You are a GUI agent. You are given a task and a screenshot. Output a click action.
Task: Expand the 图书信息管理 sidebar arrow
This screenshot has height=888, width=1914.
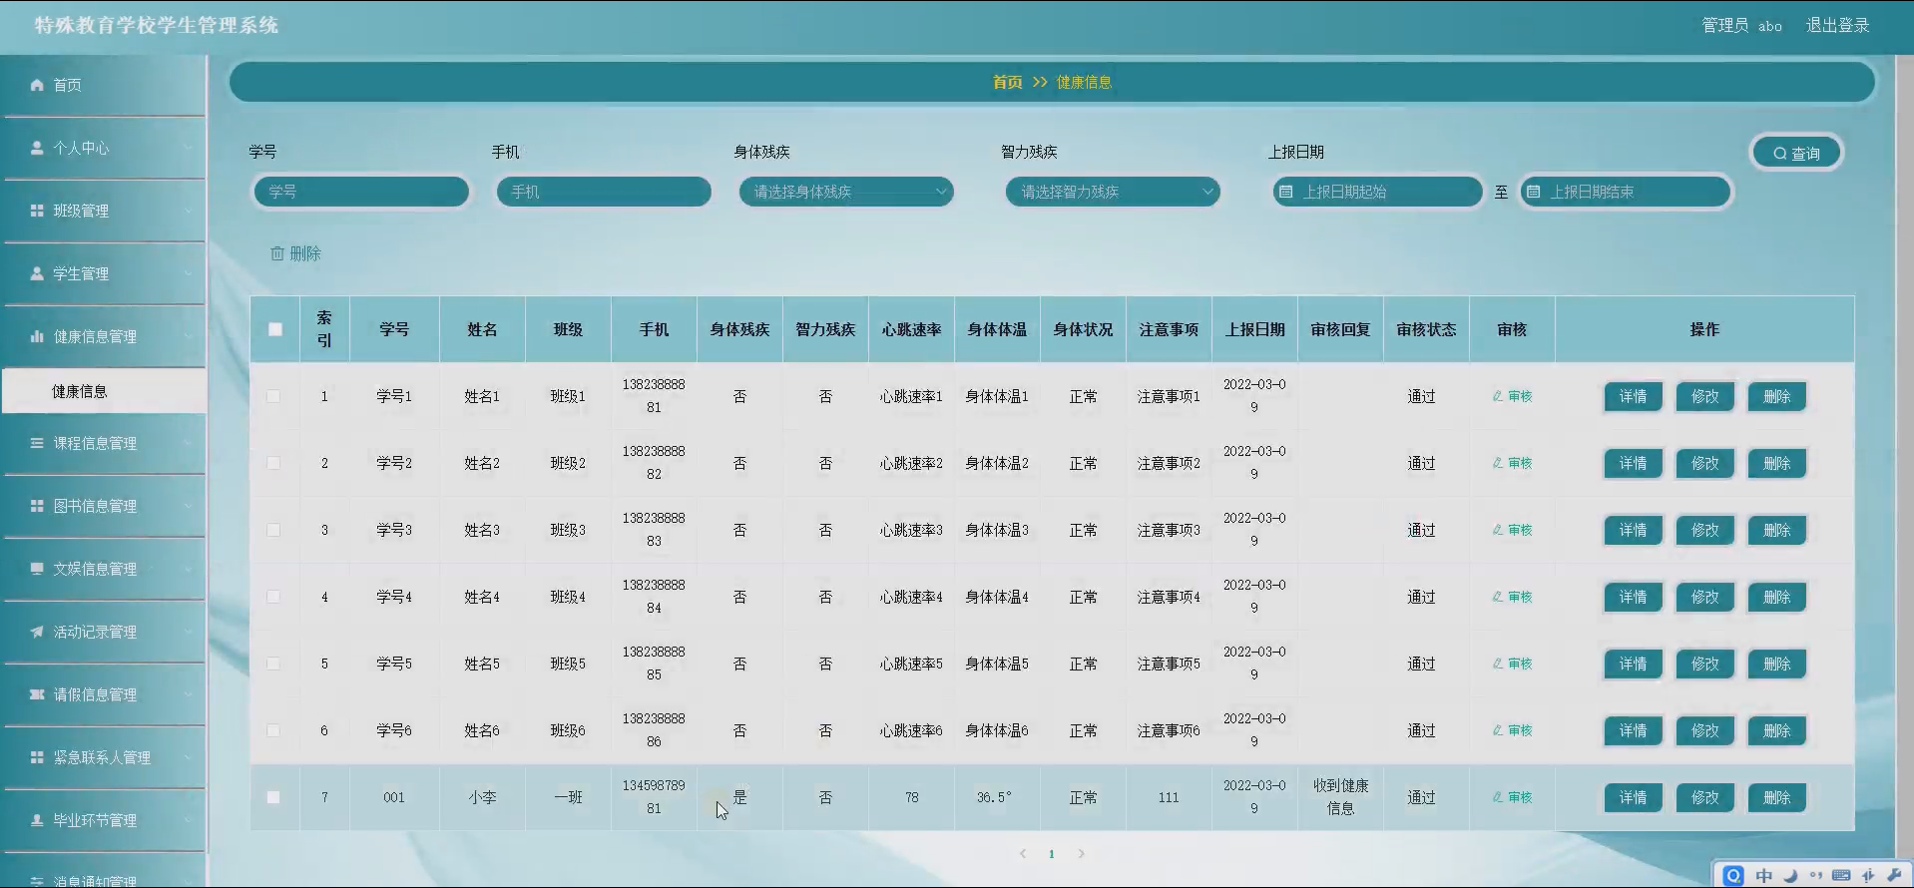pos(188,506)
